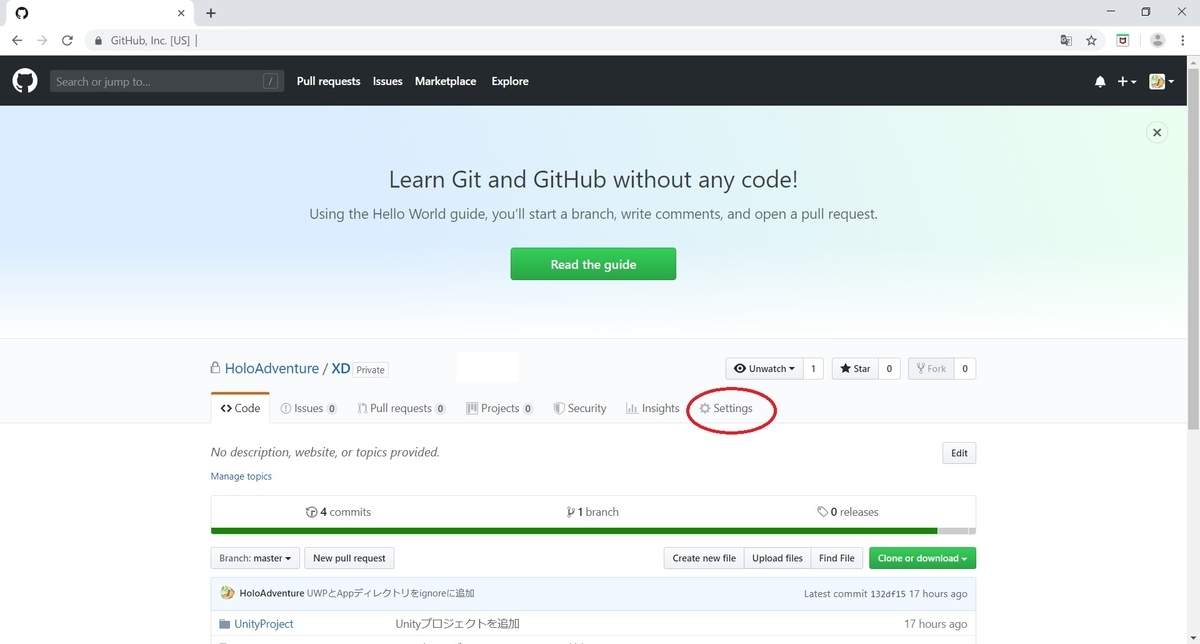View the 1 branch list
1200x644 pixels.
click(x=592, y=512)
